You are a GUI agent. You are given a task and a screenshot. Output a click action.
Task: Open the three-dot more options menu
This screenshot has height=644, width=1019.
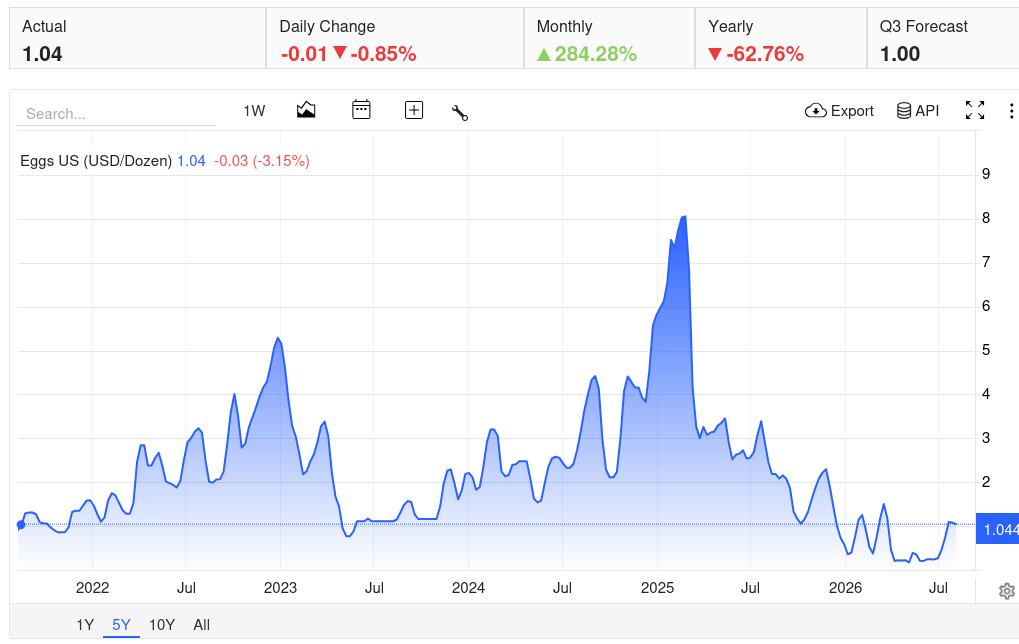[x=1011, y=111]
